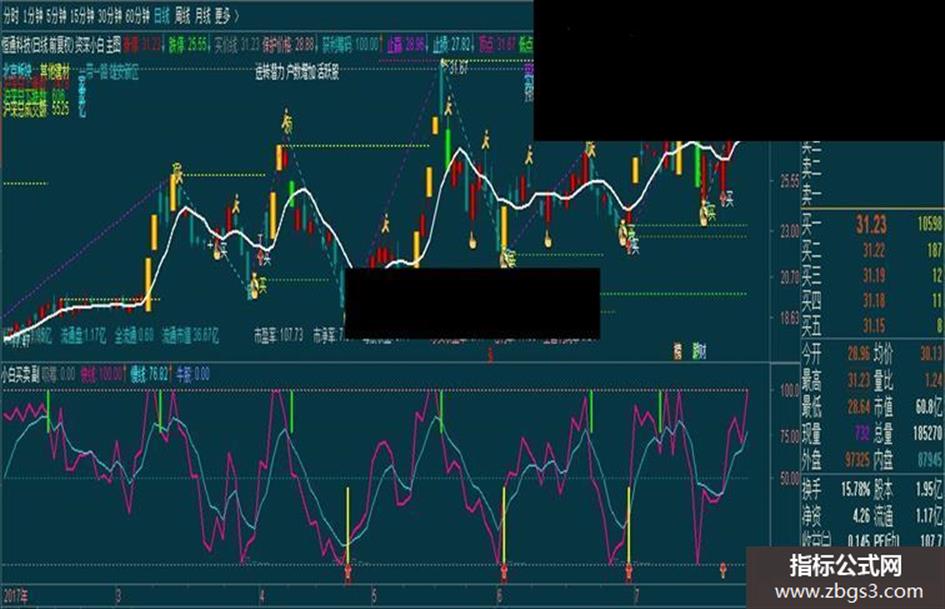Click the 均价 average price 30.13
The image size is (945, 609).
pos(931,354)
